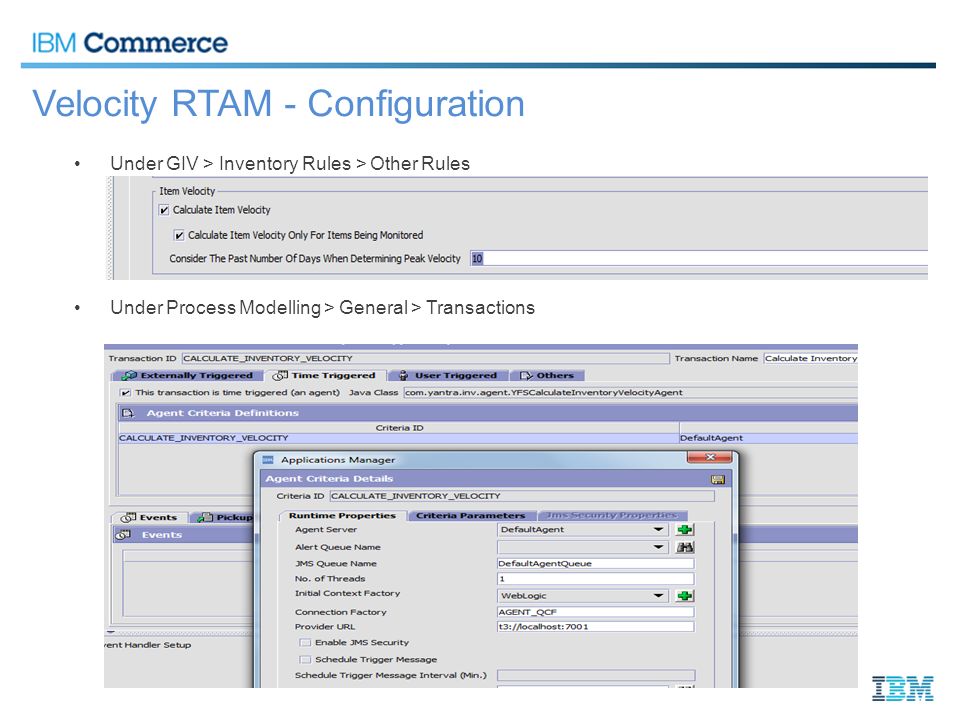This screenshot has height=720, width=960.
Task: Click the Jms Security Properties tab
Action: click(612, 516)
